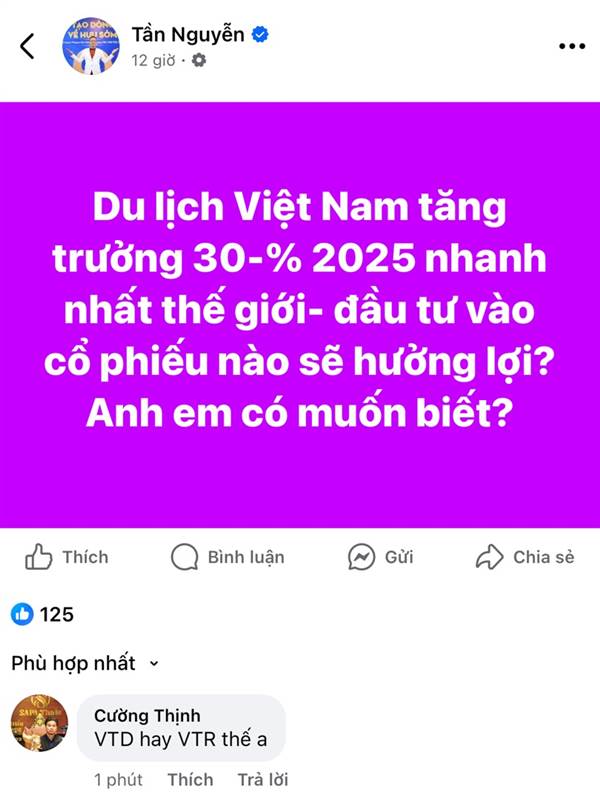Tap the Messenger Gửi icon
Viewport: 600px width, 800px height.
361,557
